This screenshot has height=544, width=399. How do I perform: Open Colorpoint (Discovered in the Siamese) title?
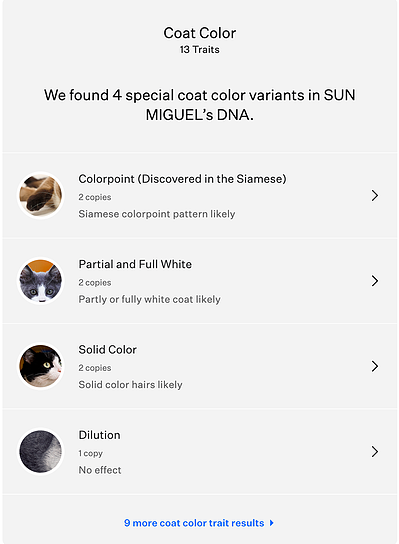pyautogui.click(x=182, y=179)
